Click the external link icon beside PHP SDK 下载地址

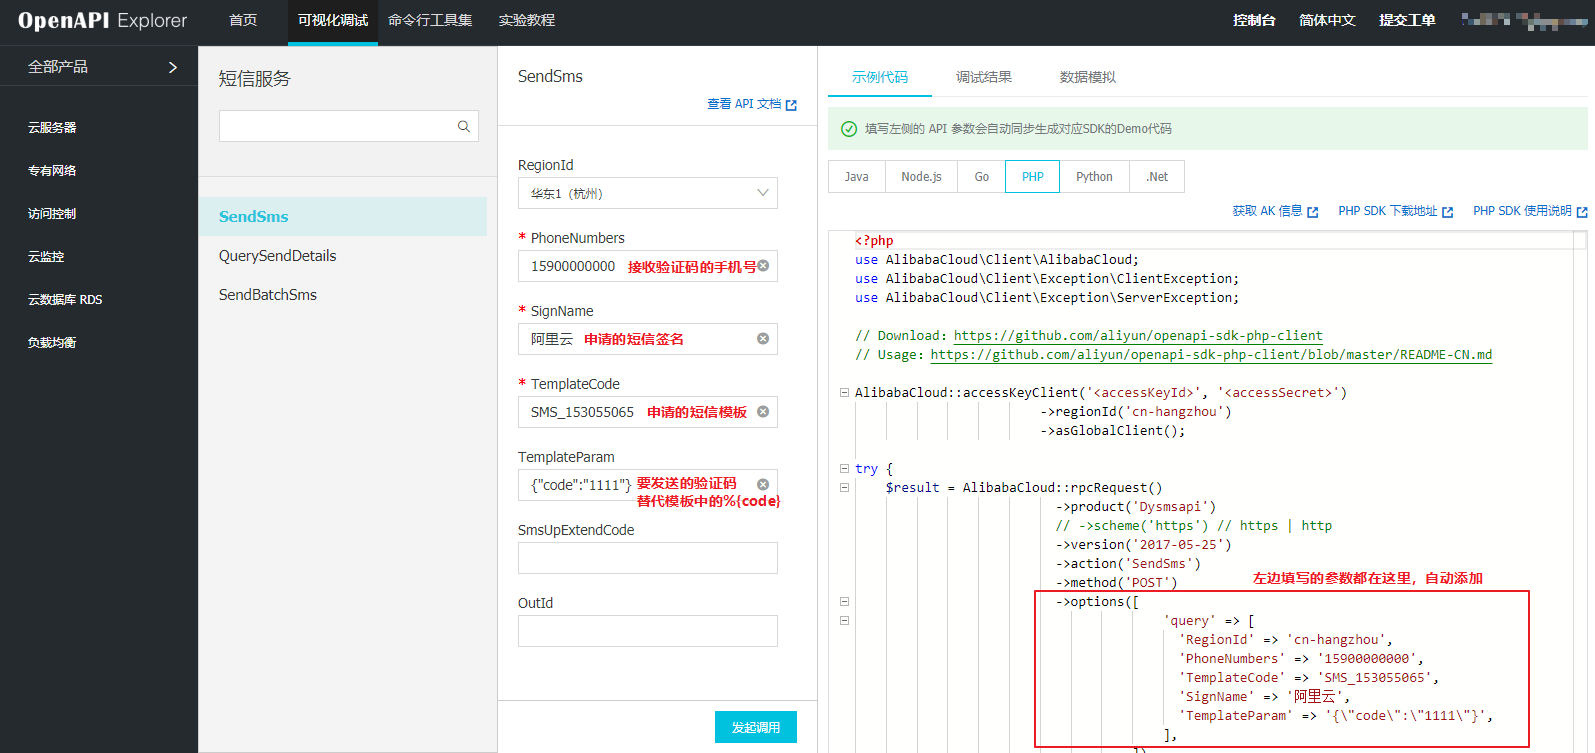pos(1448,212)
